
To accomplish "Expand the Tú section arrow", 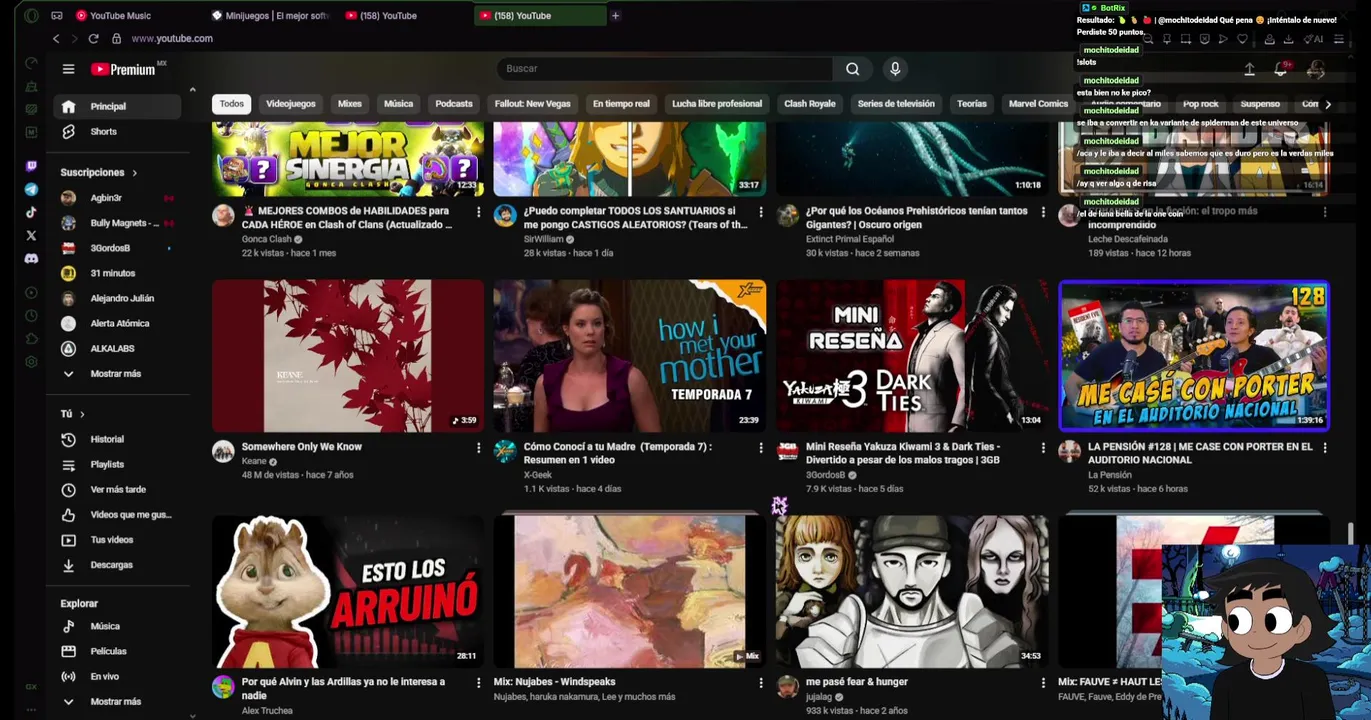I will (x=82, y=414).
